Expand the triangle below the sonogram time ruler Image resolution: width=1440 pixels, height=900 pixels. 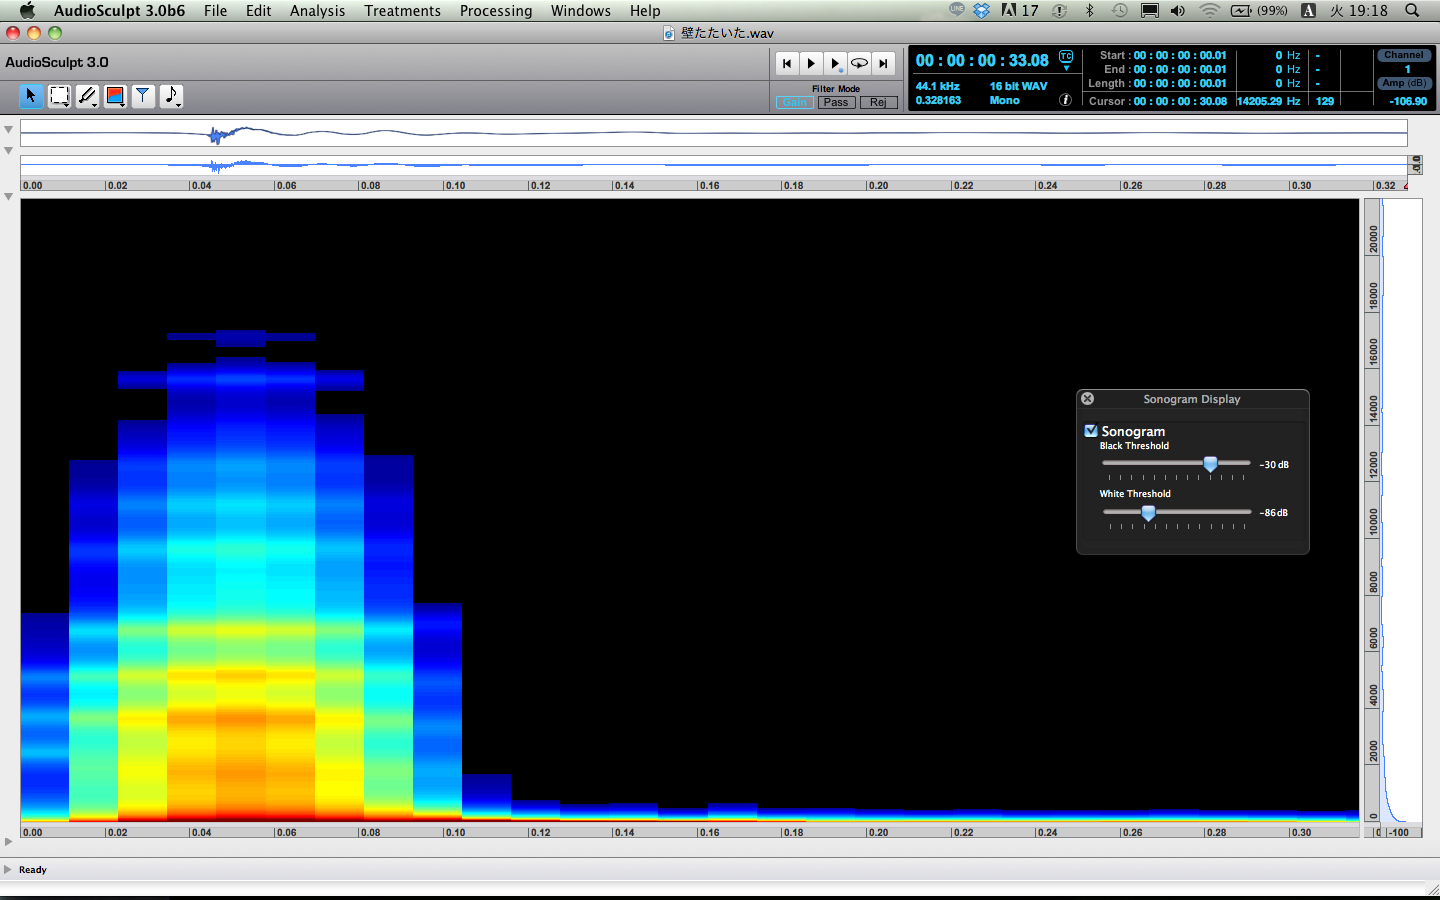[x=8, y=842]
